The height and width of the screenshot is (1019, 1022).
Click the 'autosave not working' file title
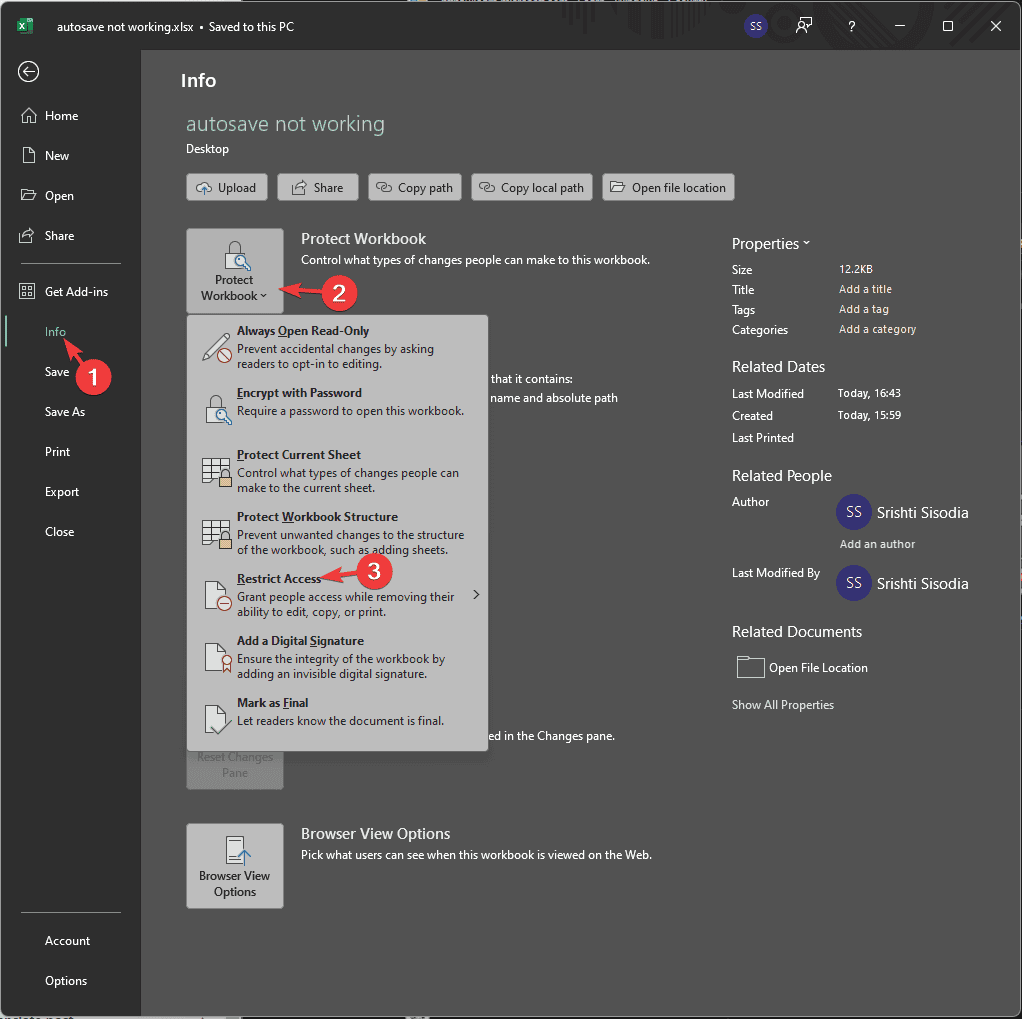coord(285,123)
